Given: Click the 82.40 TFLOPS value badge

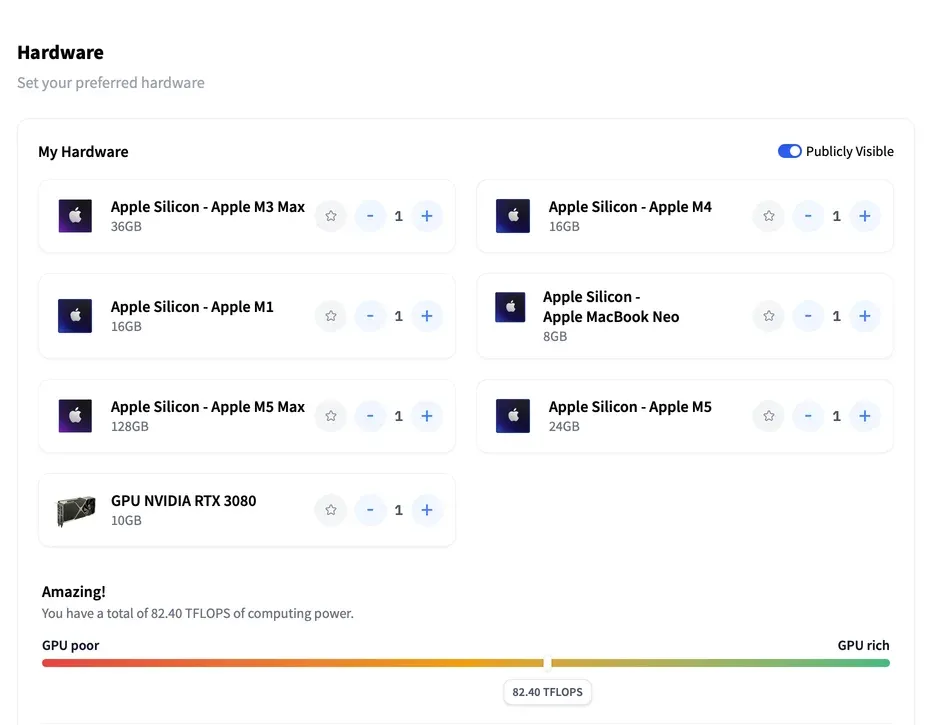Looking at the screenshot, I should [x=548, y=692].
